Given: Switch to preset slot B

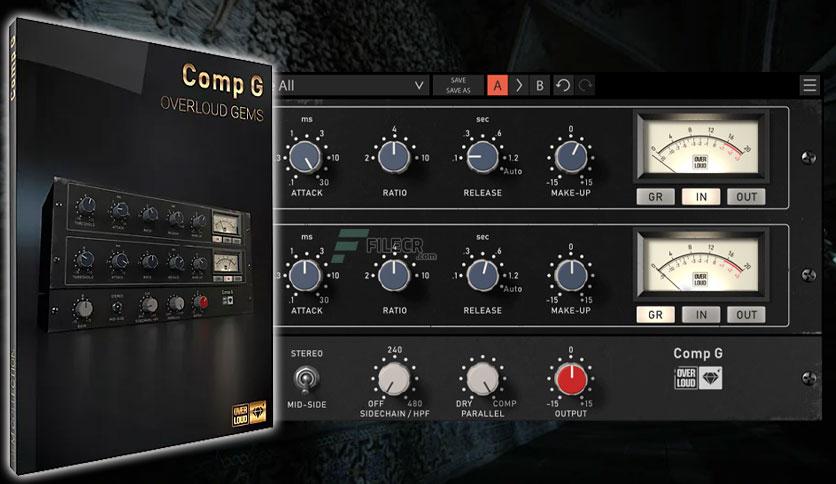Looking at the screenshot, I should [x=540, y=86].
